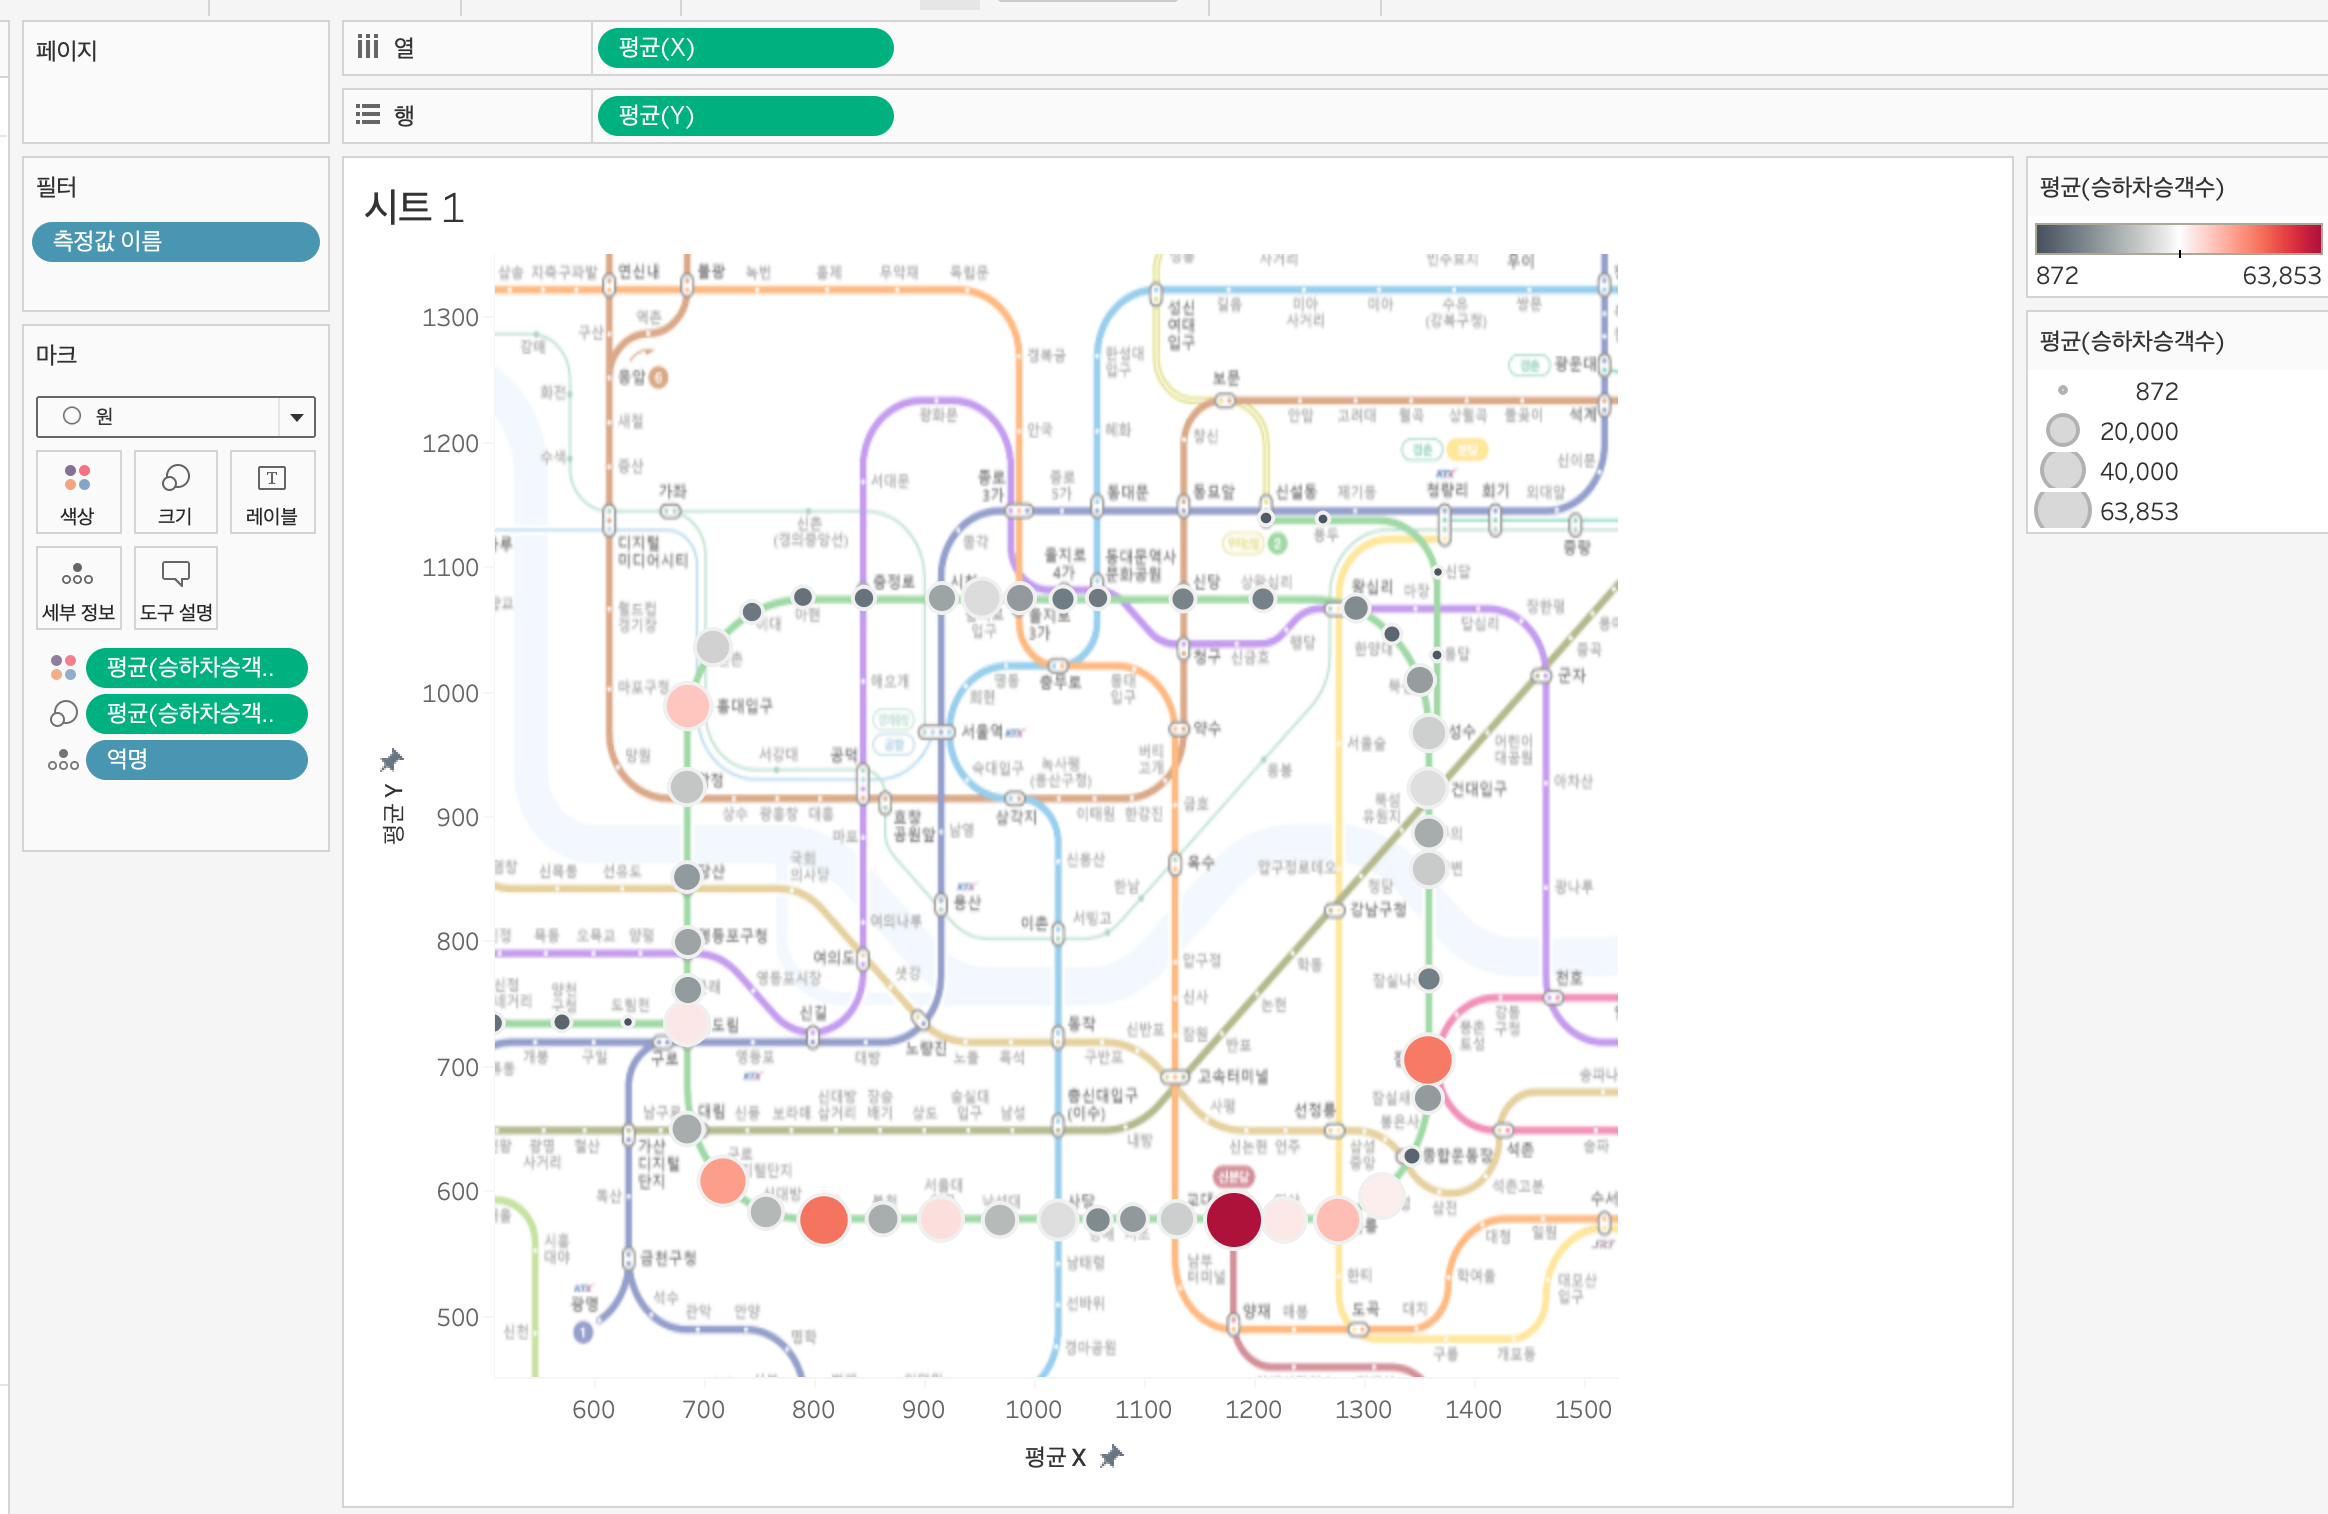Select the 측정값 이름 filter pill
Viewport: 2328px width, 1514px height.
[x=175, y=242]
